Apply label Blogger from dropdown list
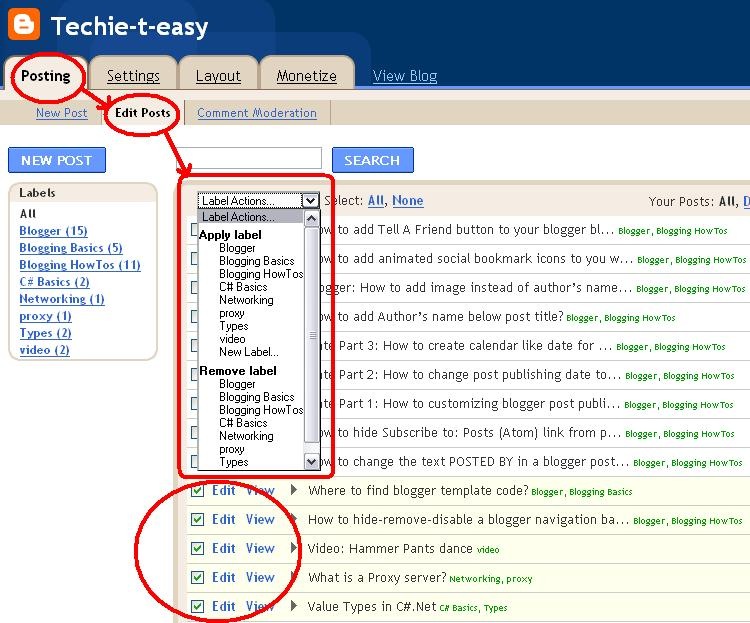 (237, 248)
